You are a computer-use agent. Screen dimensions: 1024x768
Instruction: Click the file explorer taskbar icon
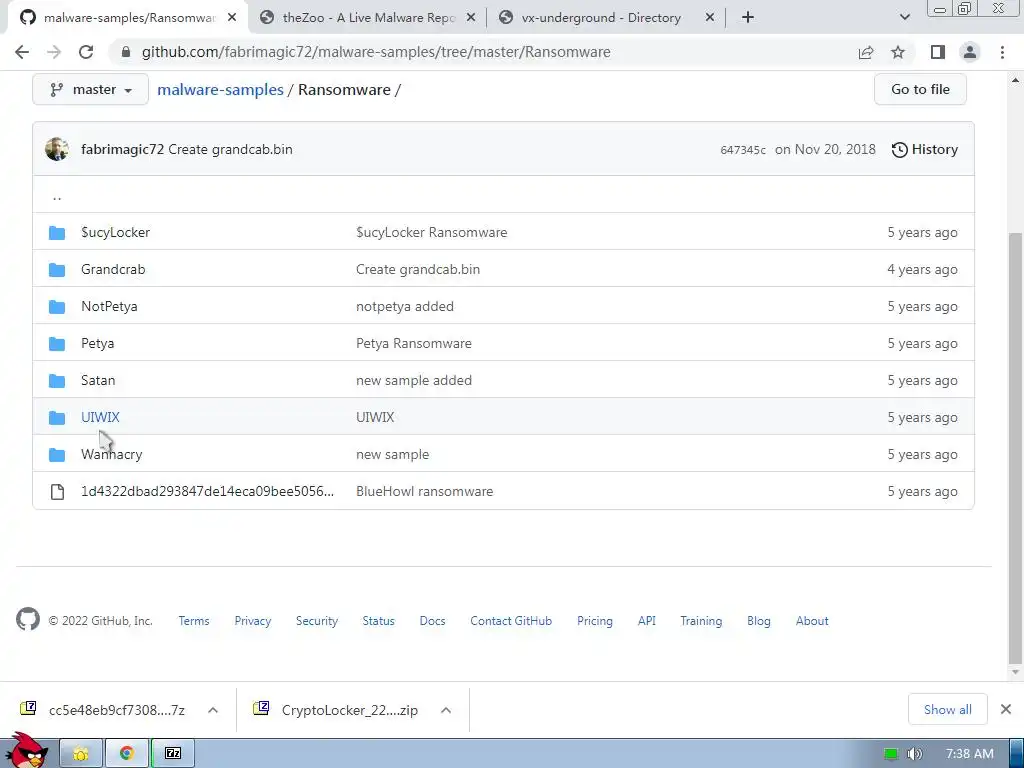pos(81,753)
